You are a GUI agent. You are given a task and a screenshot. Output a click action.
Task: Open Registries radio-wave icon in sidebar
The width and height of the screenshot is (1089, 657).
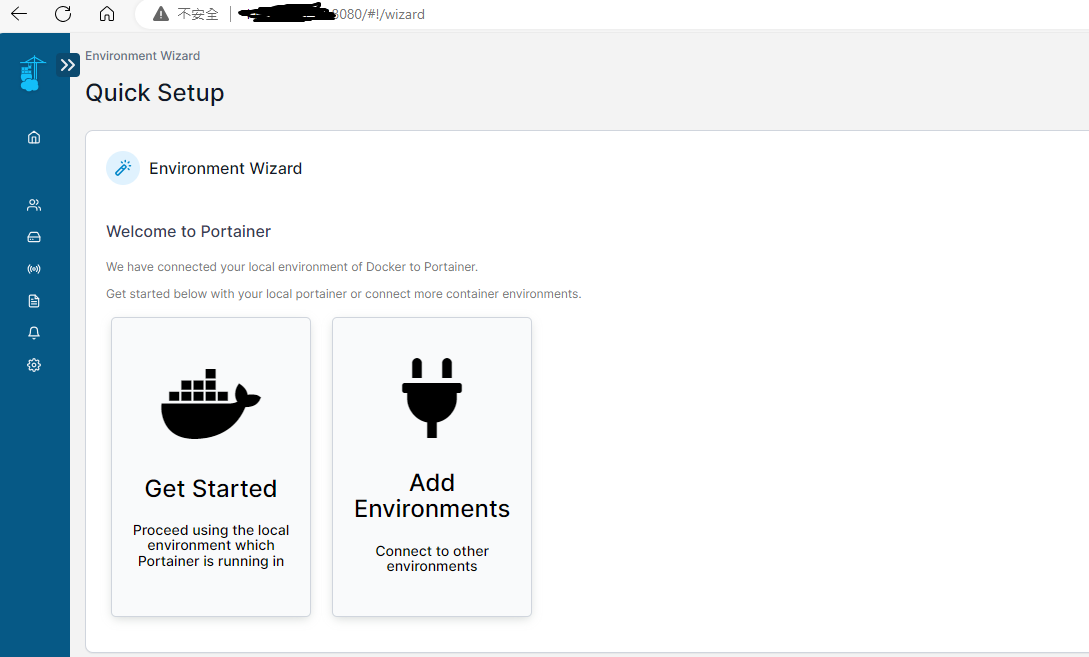click(x=34, y=269)
